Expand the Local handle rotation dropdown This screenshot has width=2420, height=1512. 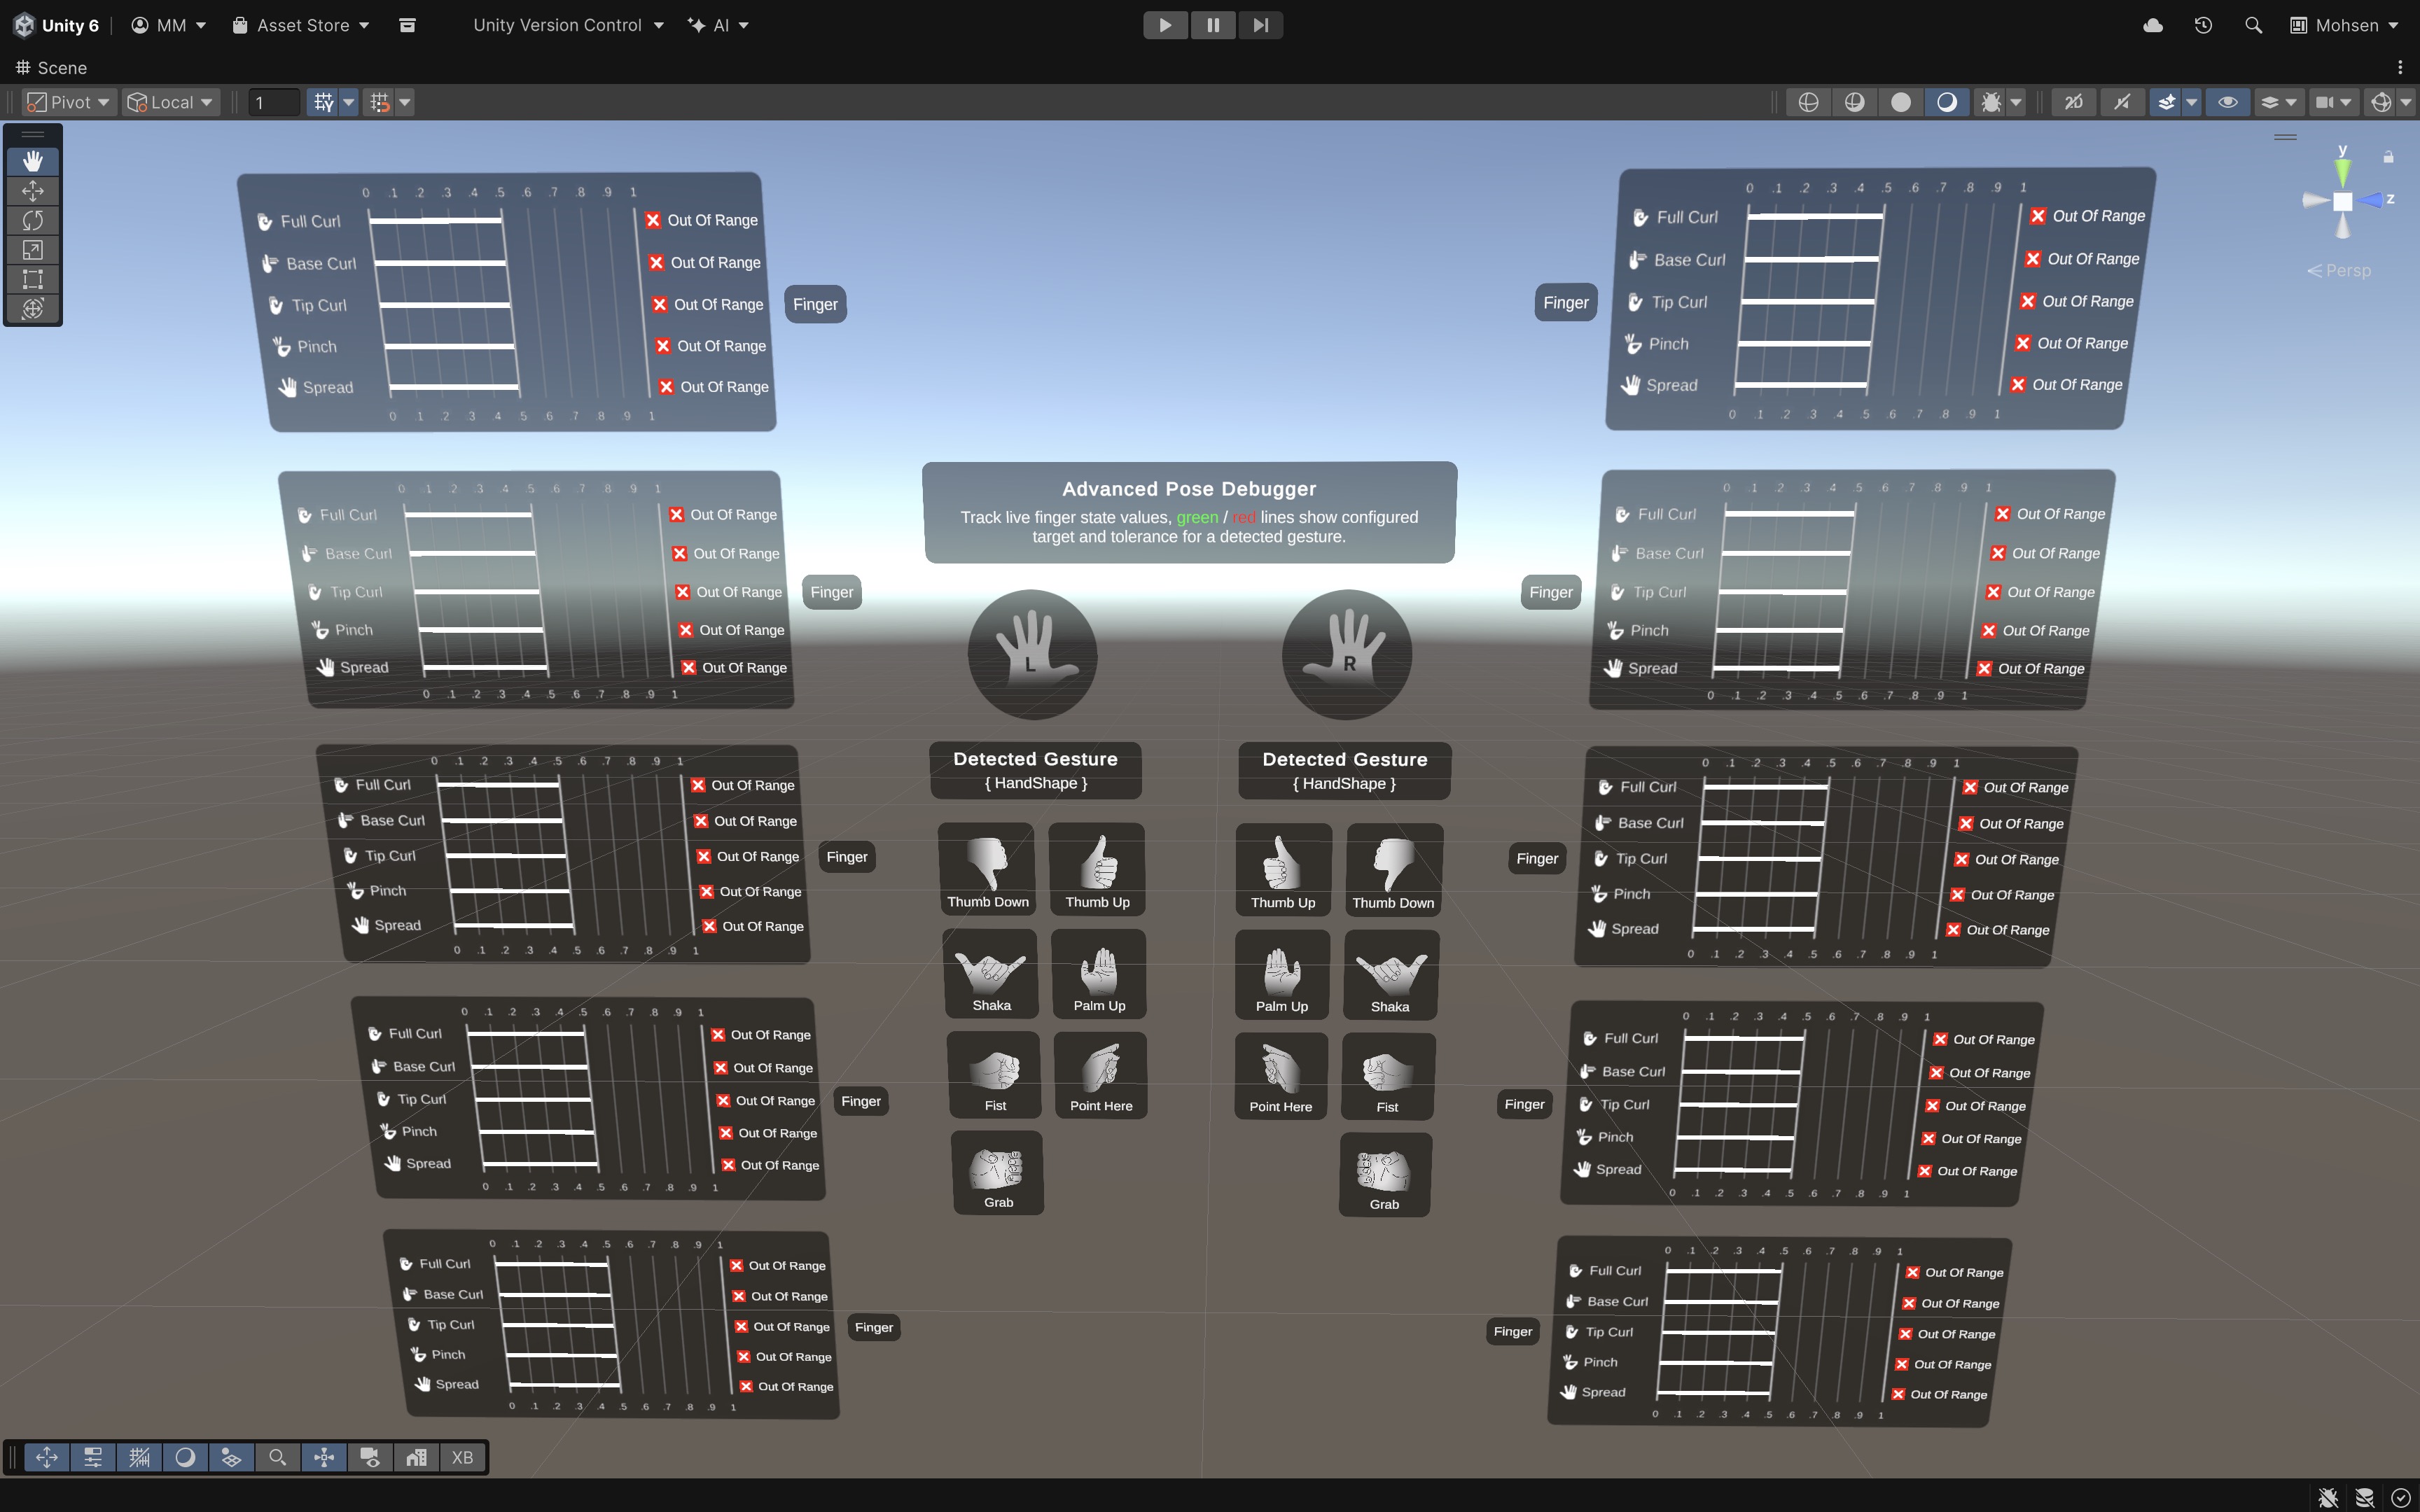(171, 102)
